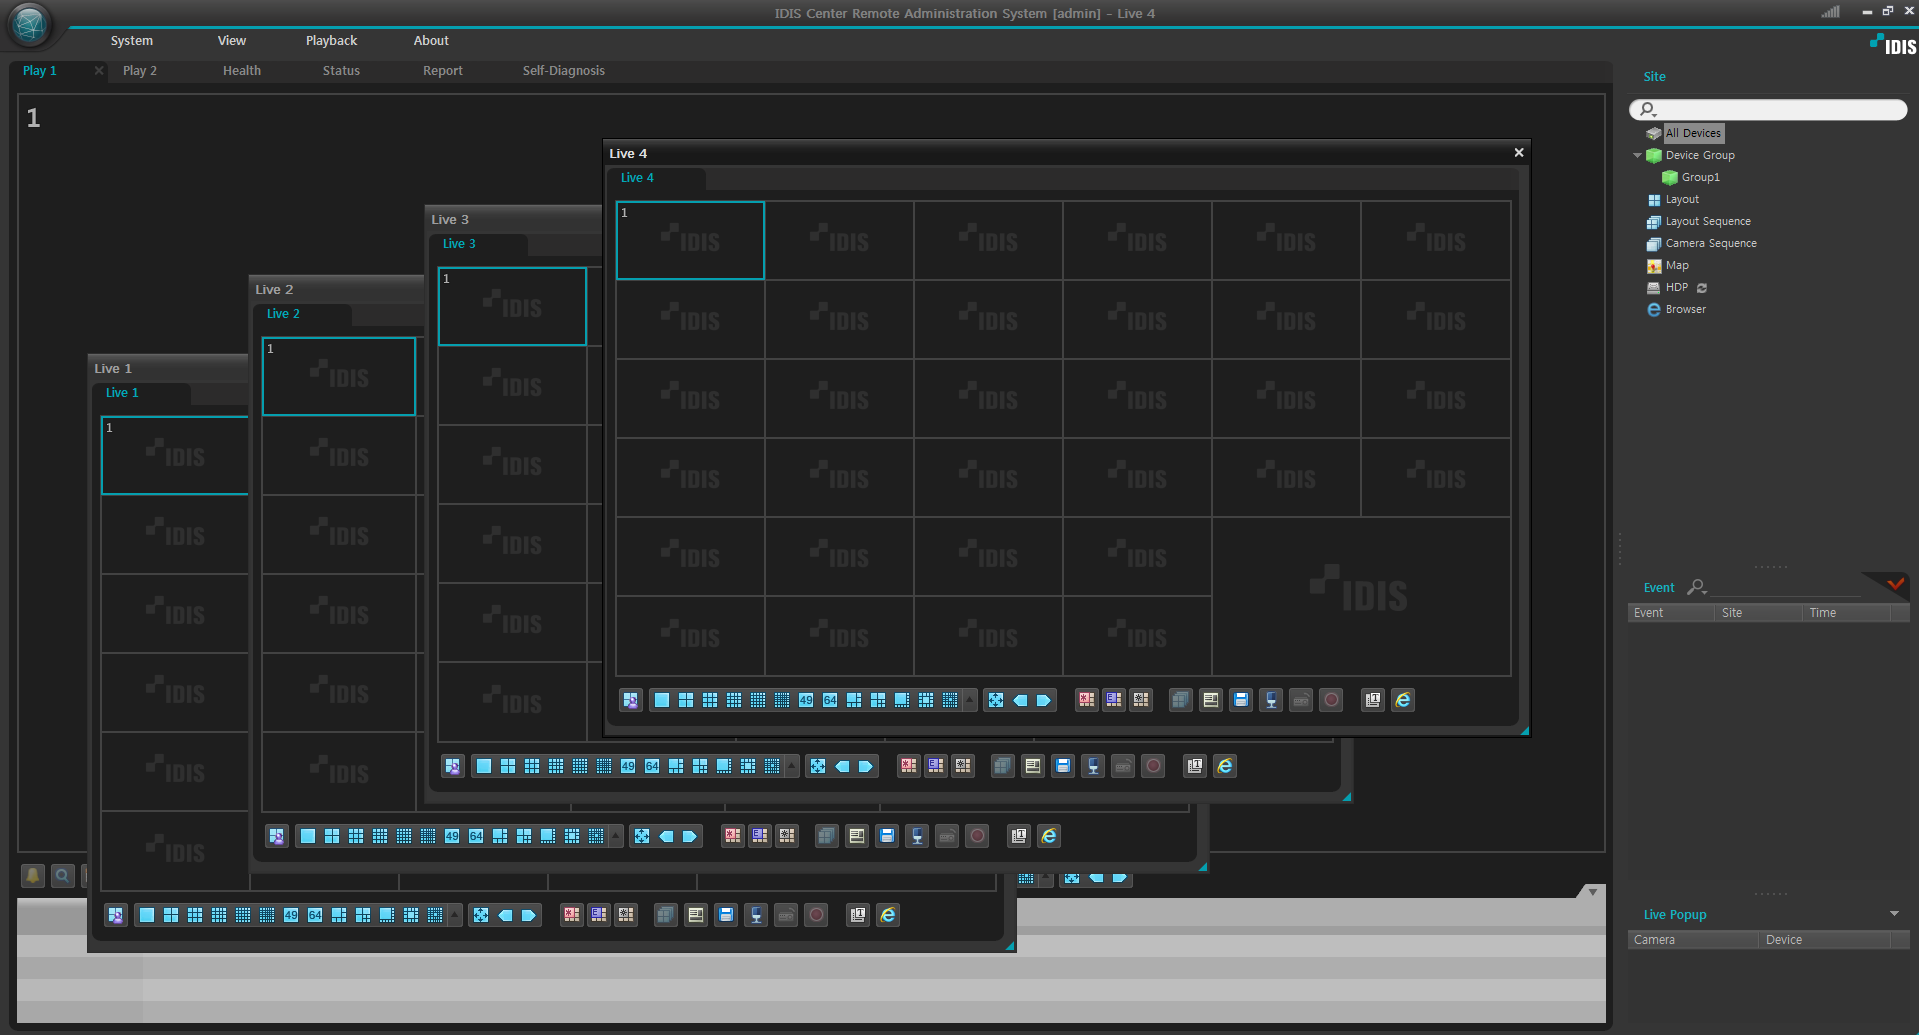Screen dimensions: 1919x1035
Task: Click the Site search input field
Action: click(1768, 109)
